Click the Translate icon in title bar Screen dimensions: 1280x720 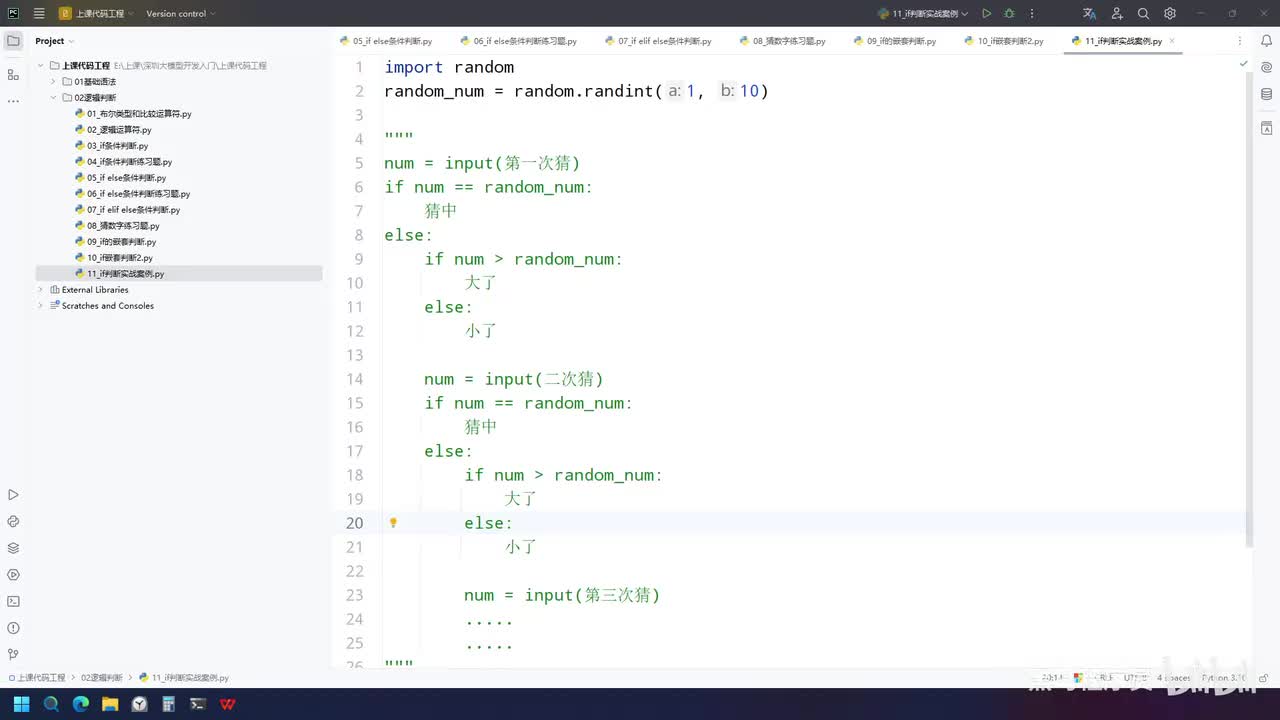coord(1090,14)
